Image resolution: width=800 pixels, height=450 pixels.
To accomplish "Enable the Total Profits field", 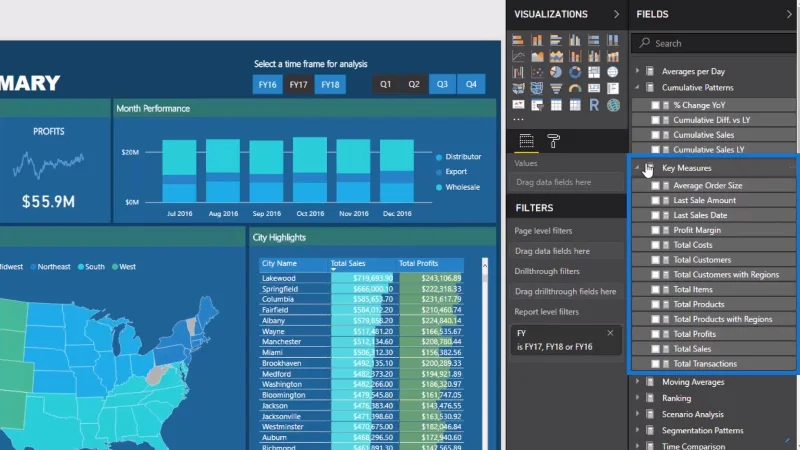I will tap(656, 334).
